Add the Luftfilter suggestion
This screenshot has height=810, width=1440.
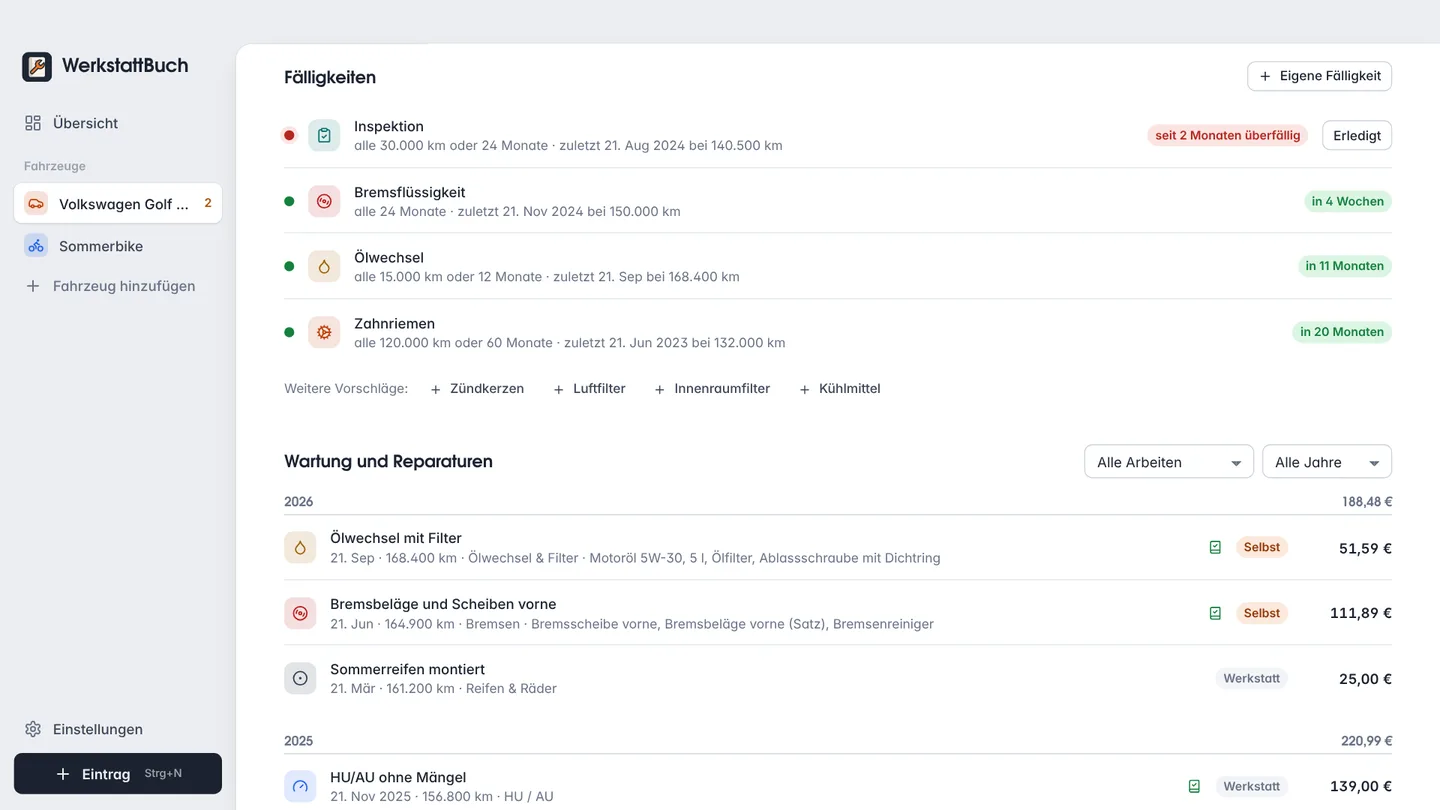tap(590, 389)
